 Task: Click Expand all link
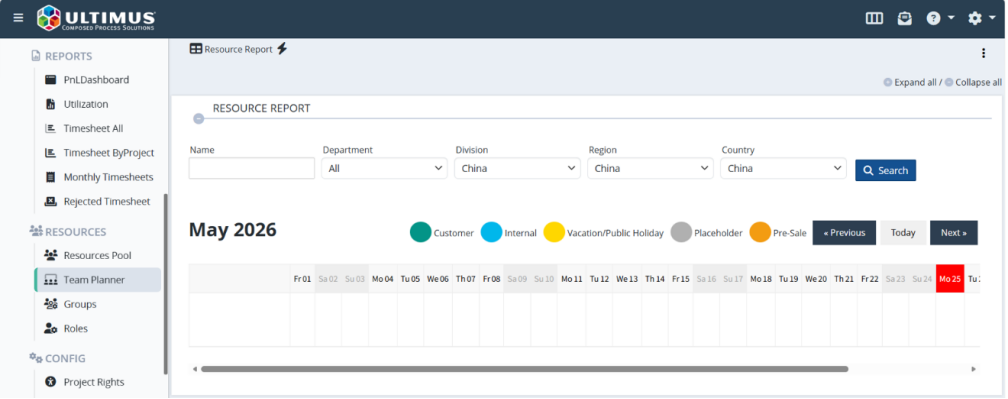[x=915, y=82]
